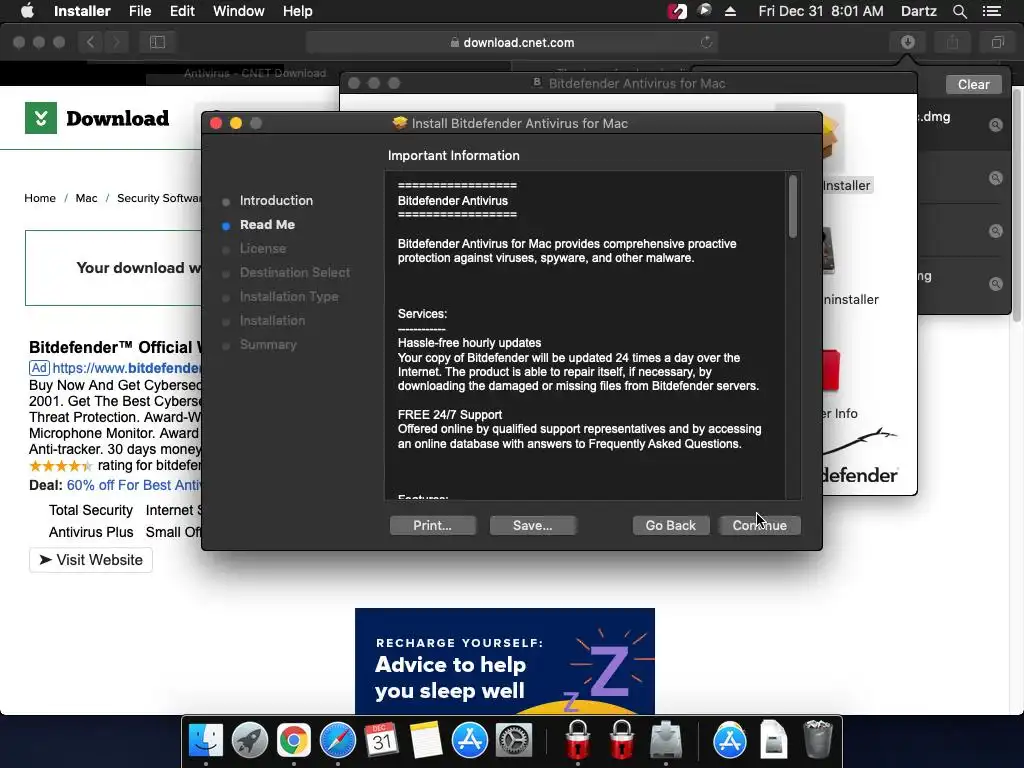Click Safari's back arrow
Viewport: 1024px width, 768px height.
(x=91, y=42)
